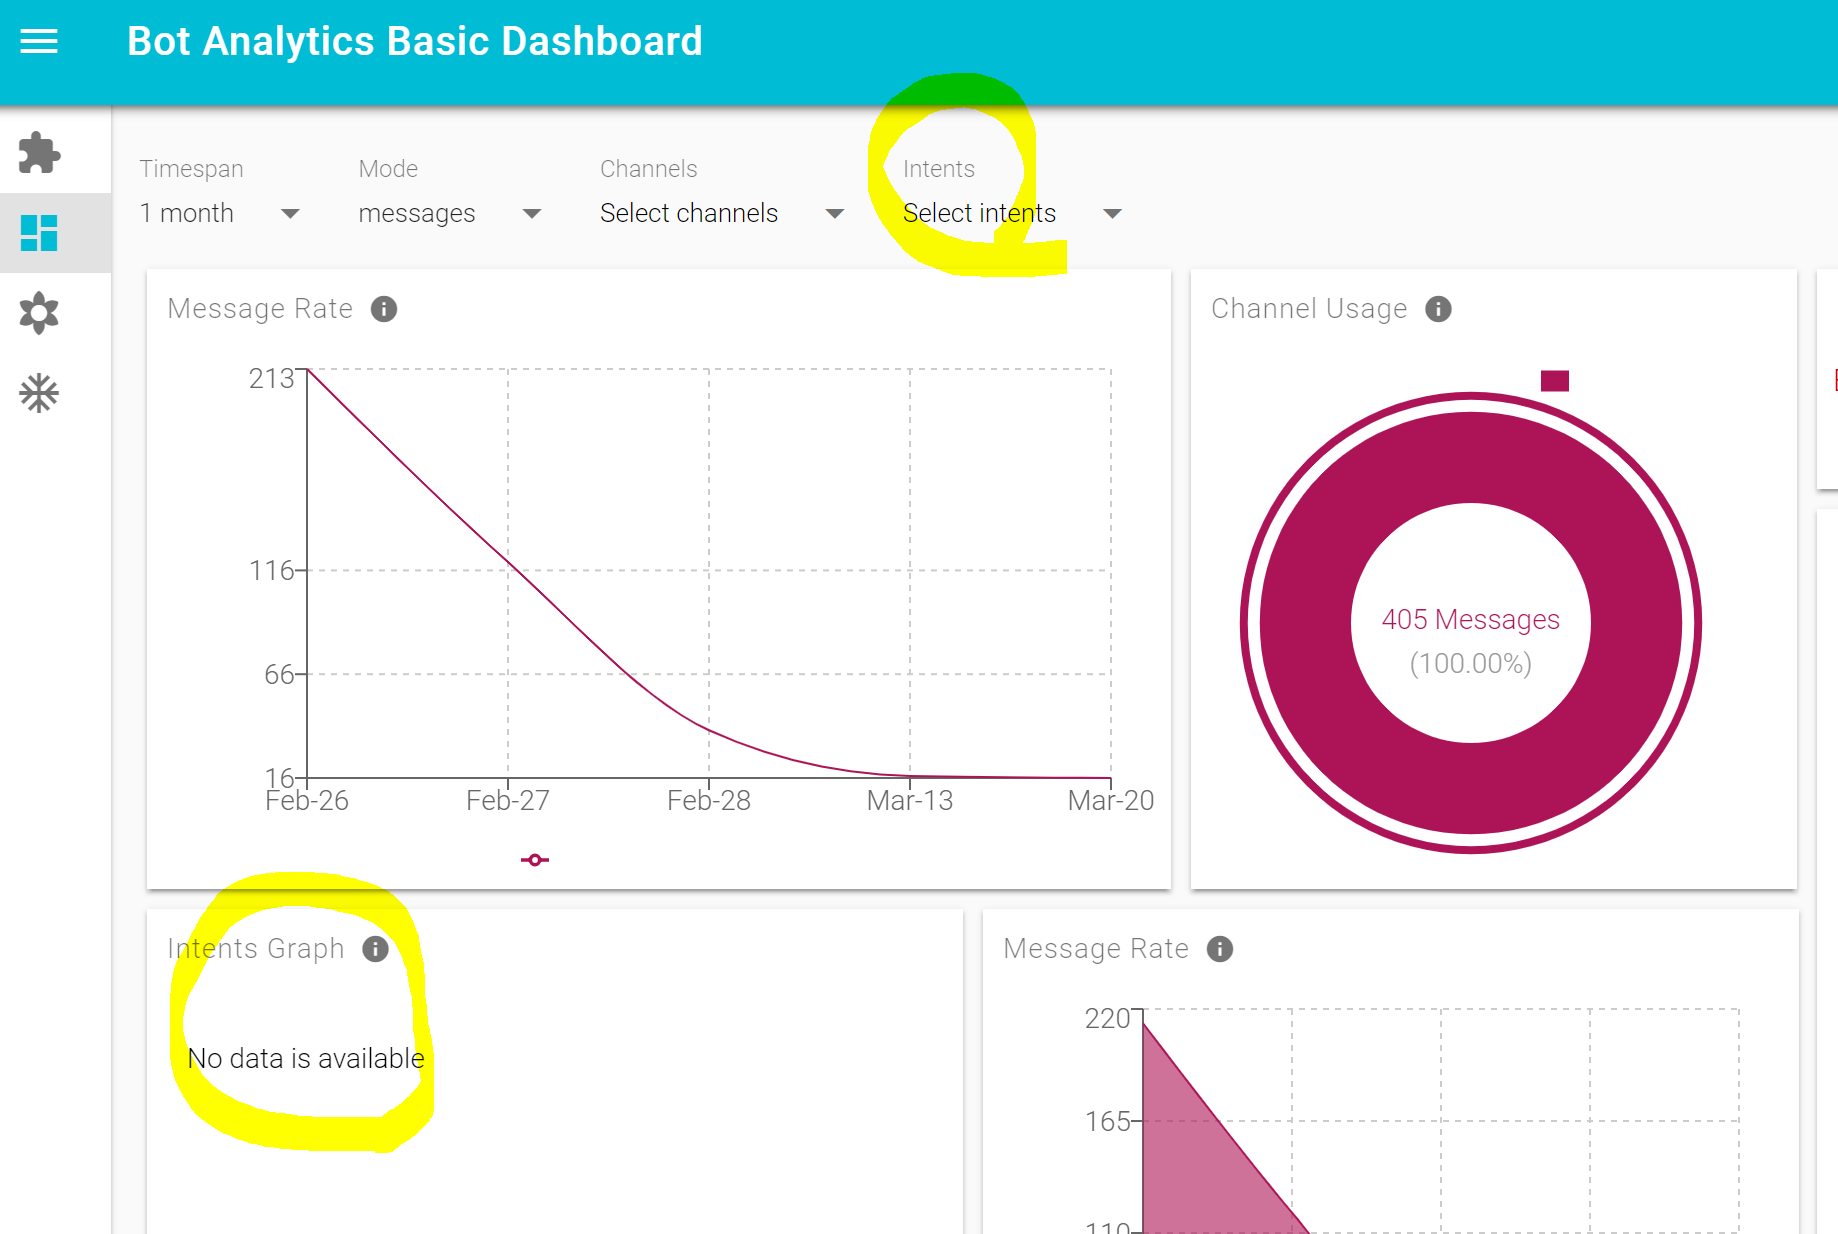Open the flower-shaped sidebar icon

click(39, 313)
